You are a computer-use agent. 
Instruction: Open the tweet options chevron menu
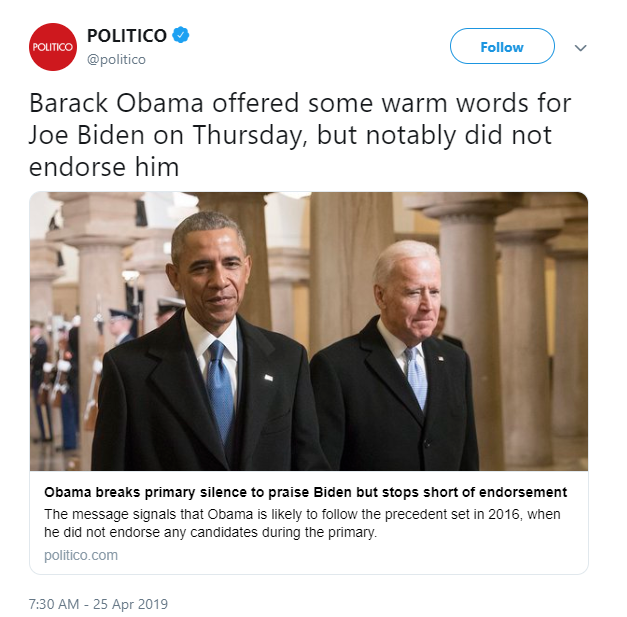pyautogui.click(x=580, y=48)
